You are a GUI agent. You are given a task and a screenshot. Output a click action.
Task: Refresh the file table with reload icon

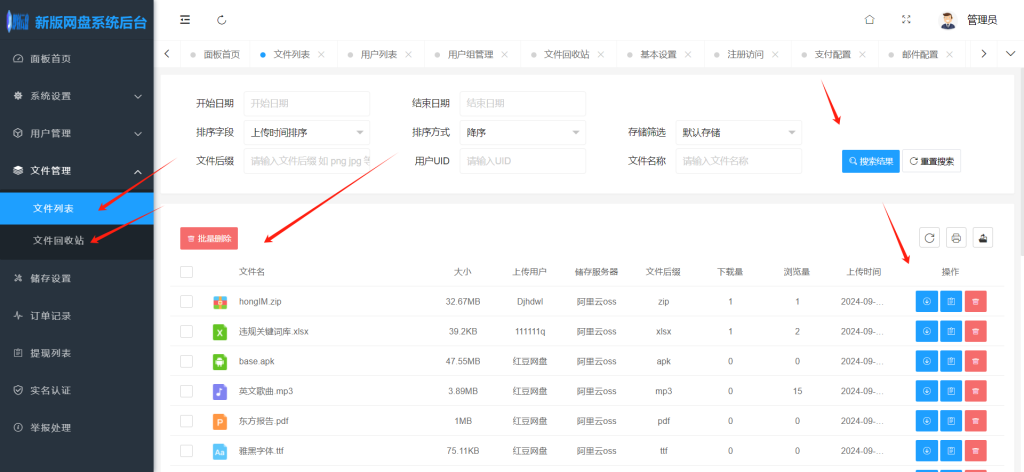929,238
